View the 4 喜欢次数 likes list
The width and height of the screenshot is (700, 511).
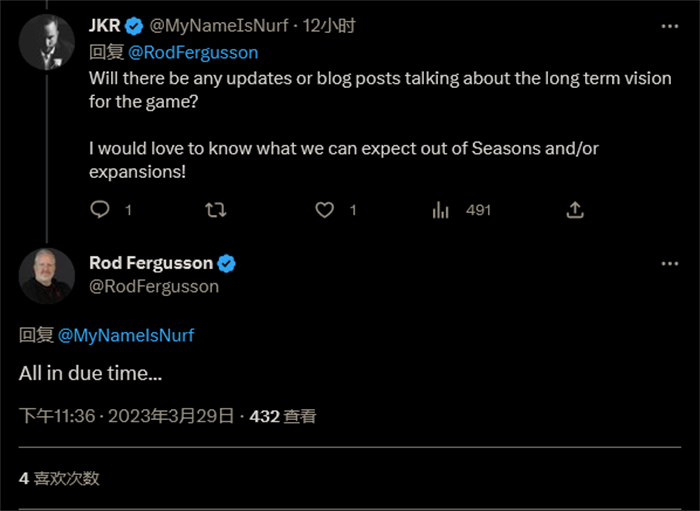59,478
